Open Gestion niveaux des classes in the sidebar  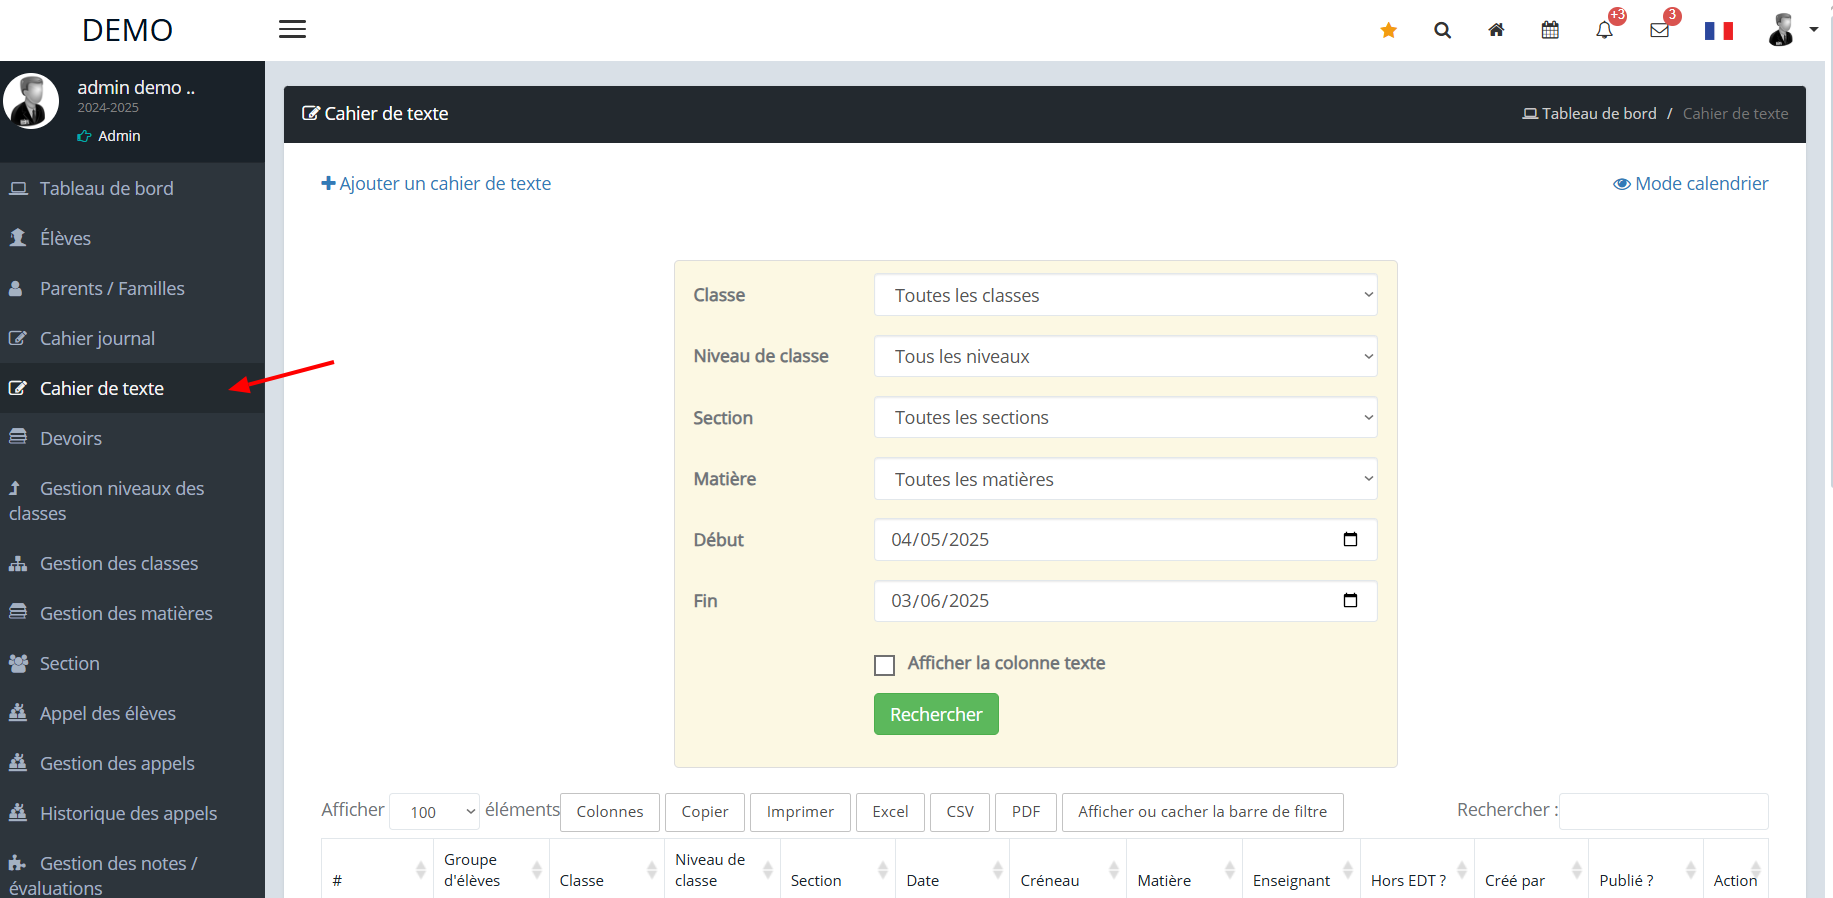coord(132,501)
